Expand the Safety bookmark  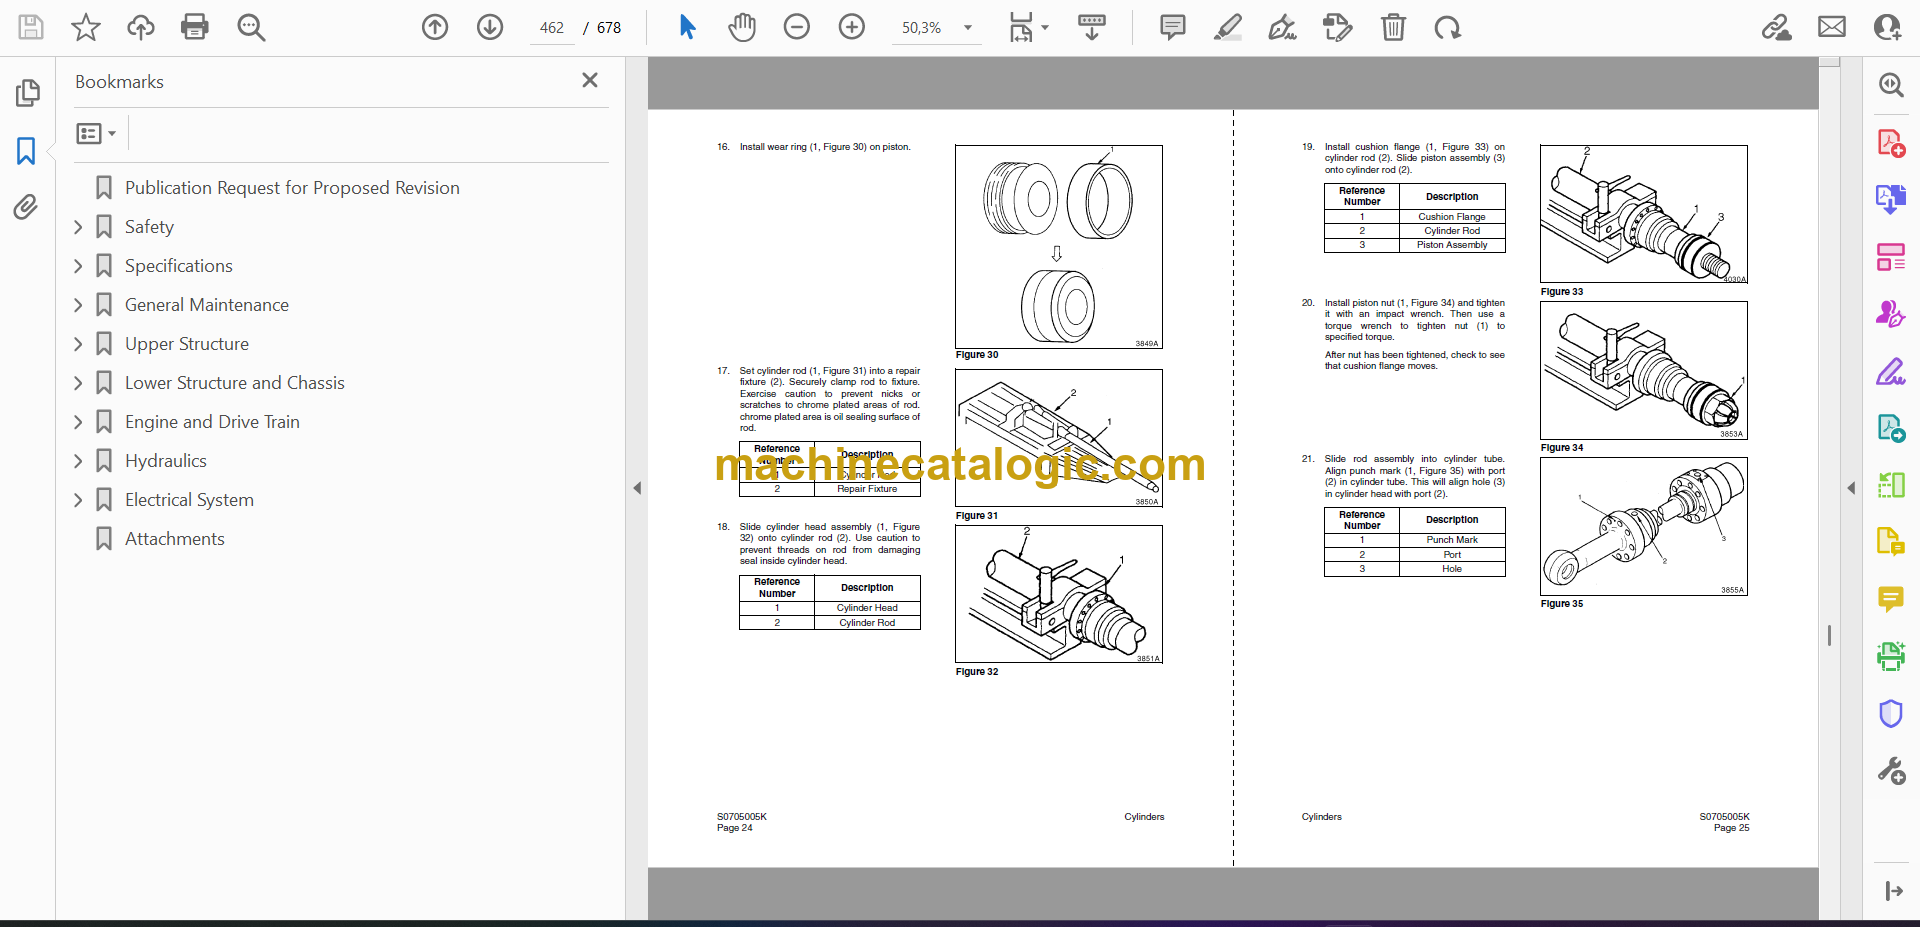pos(78,227)
